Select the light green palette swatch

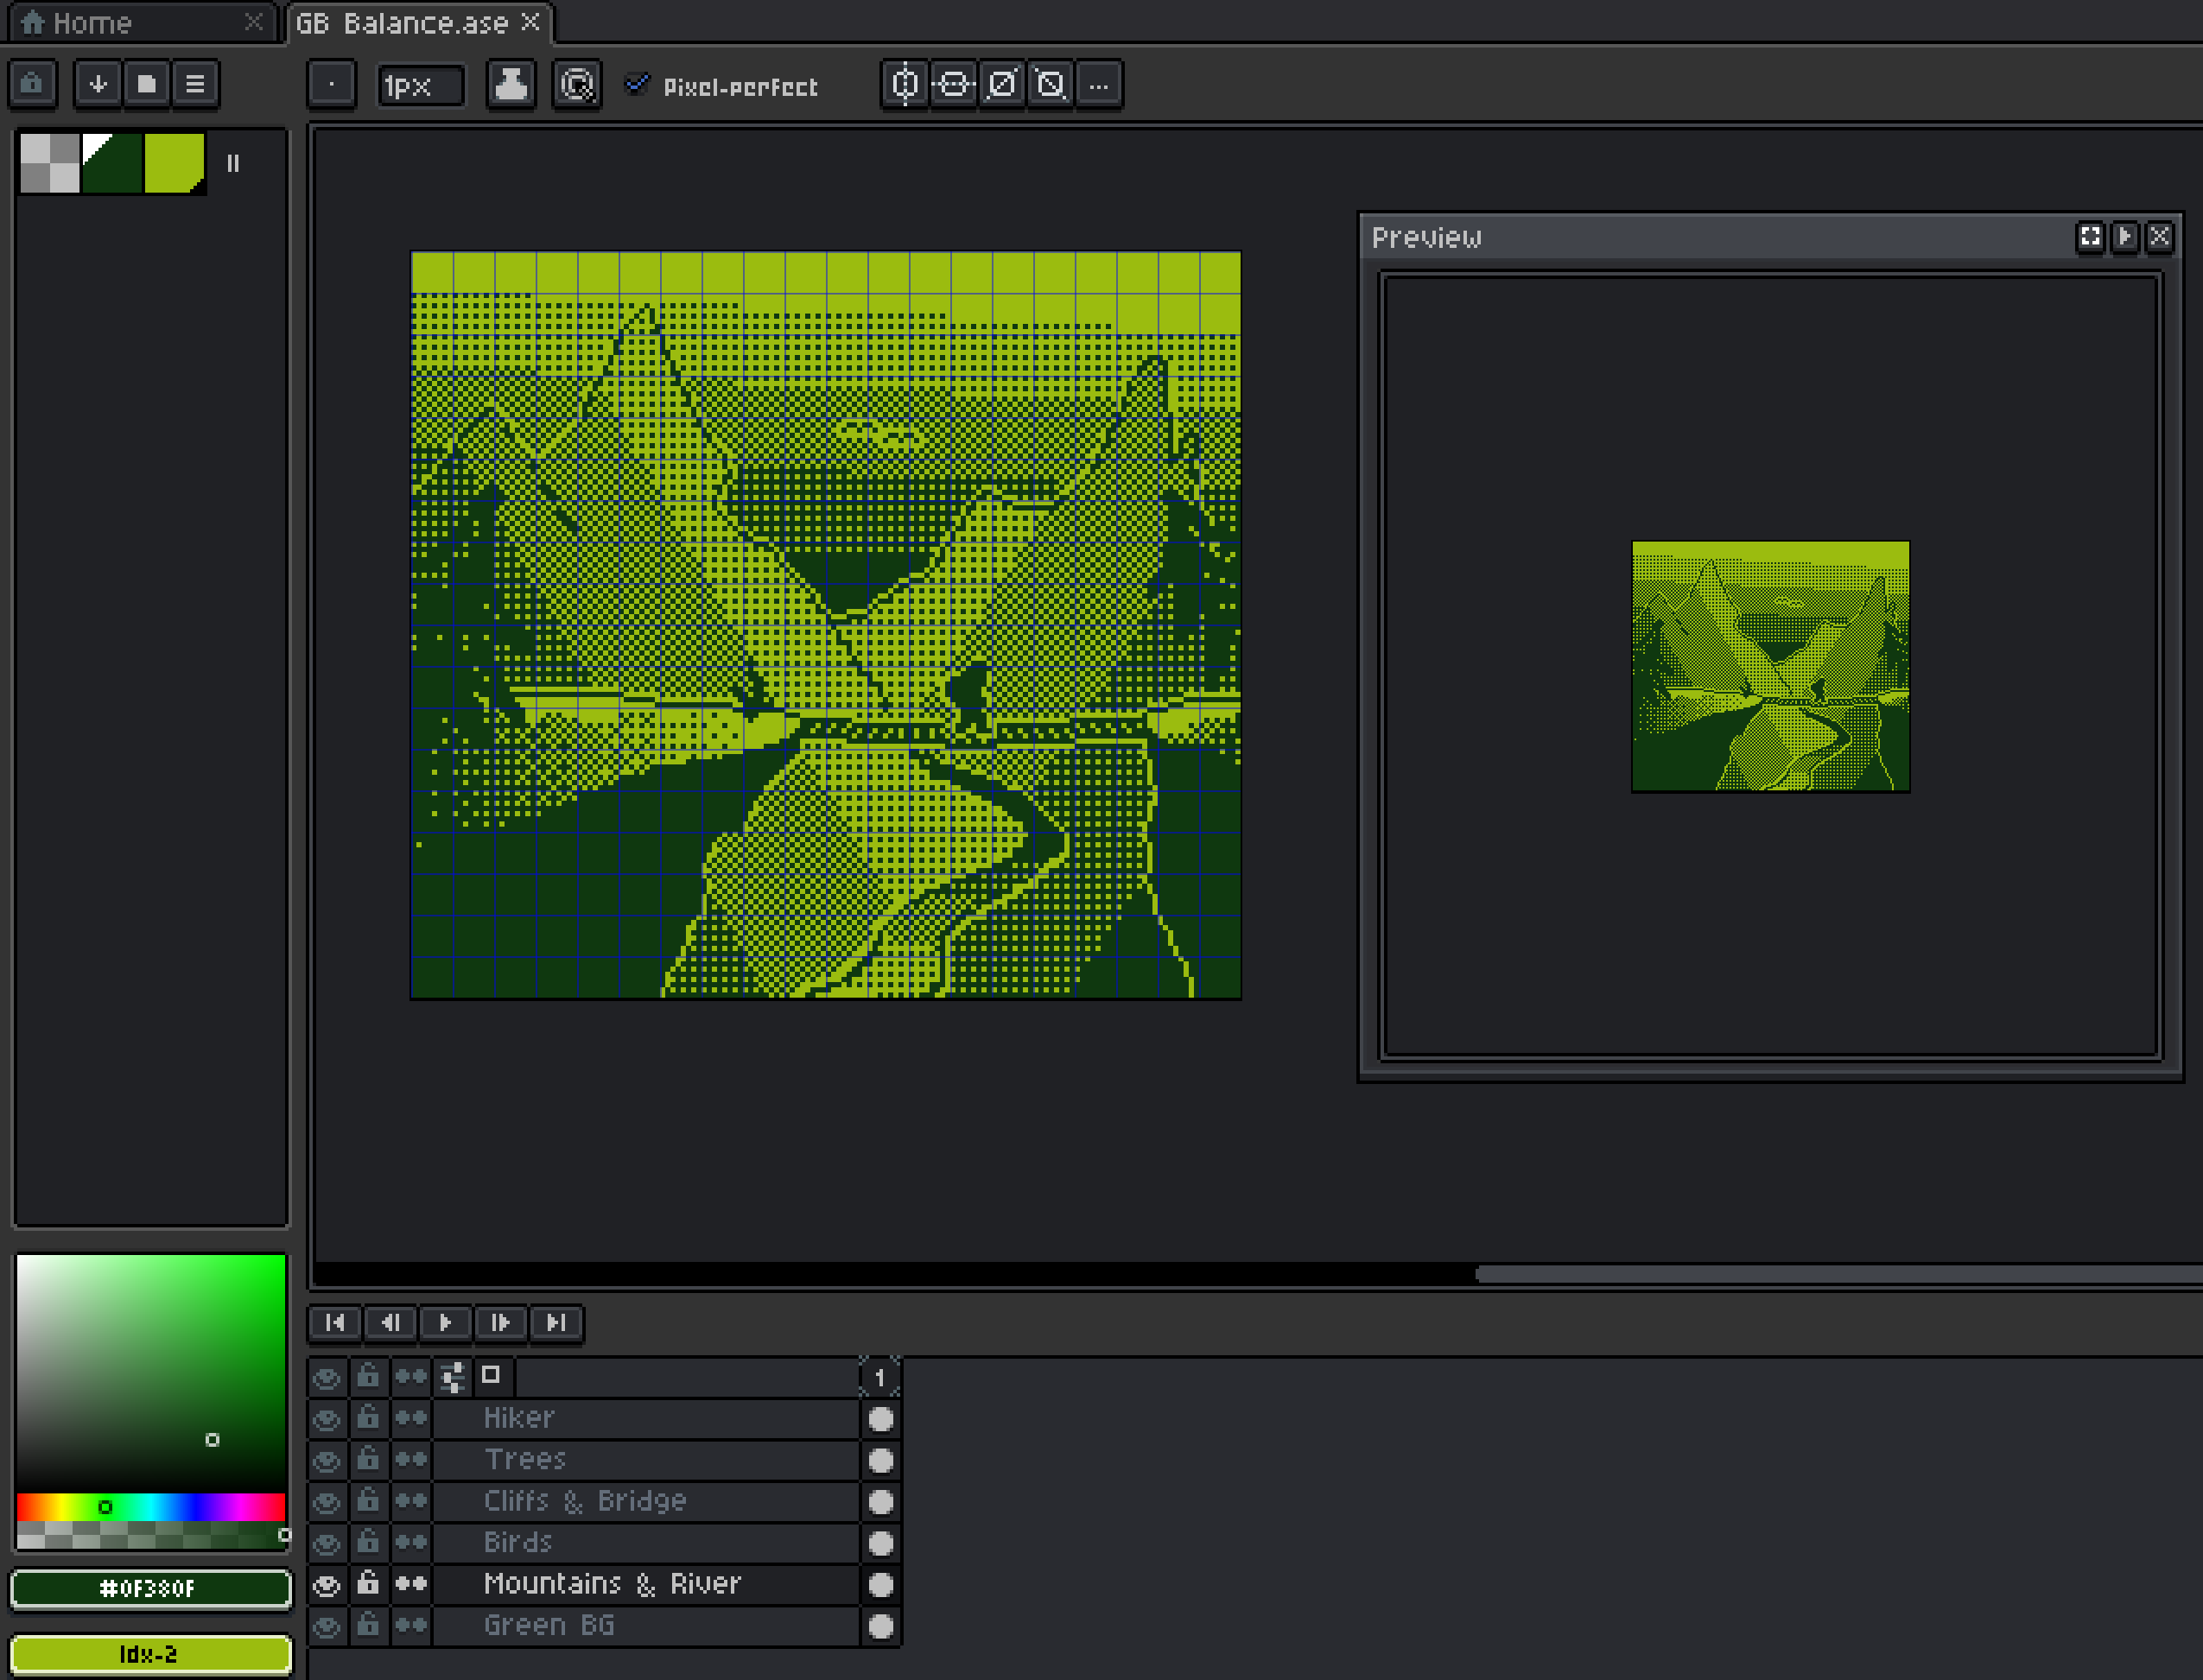coord(174,162)
